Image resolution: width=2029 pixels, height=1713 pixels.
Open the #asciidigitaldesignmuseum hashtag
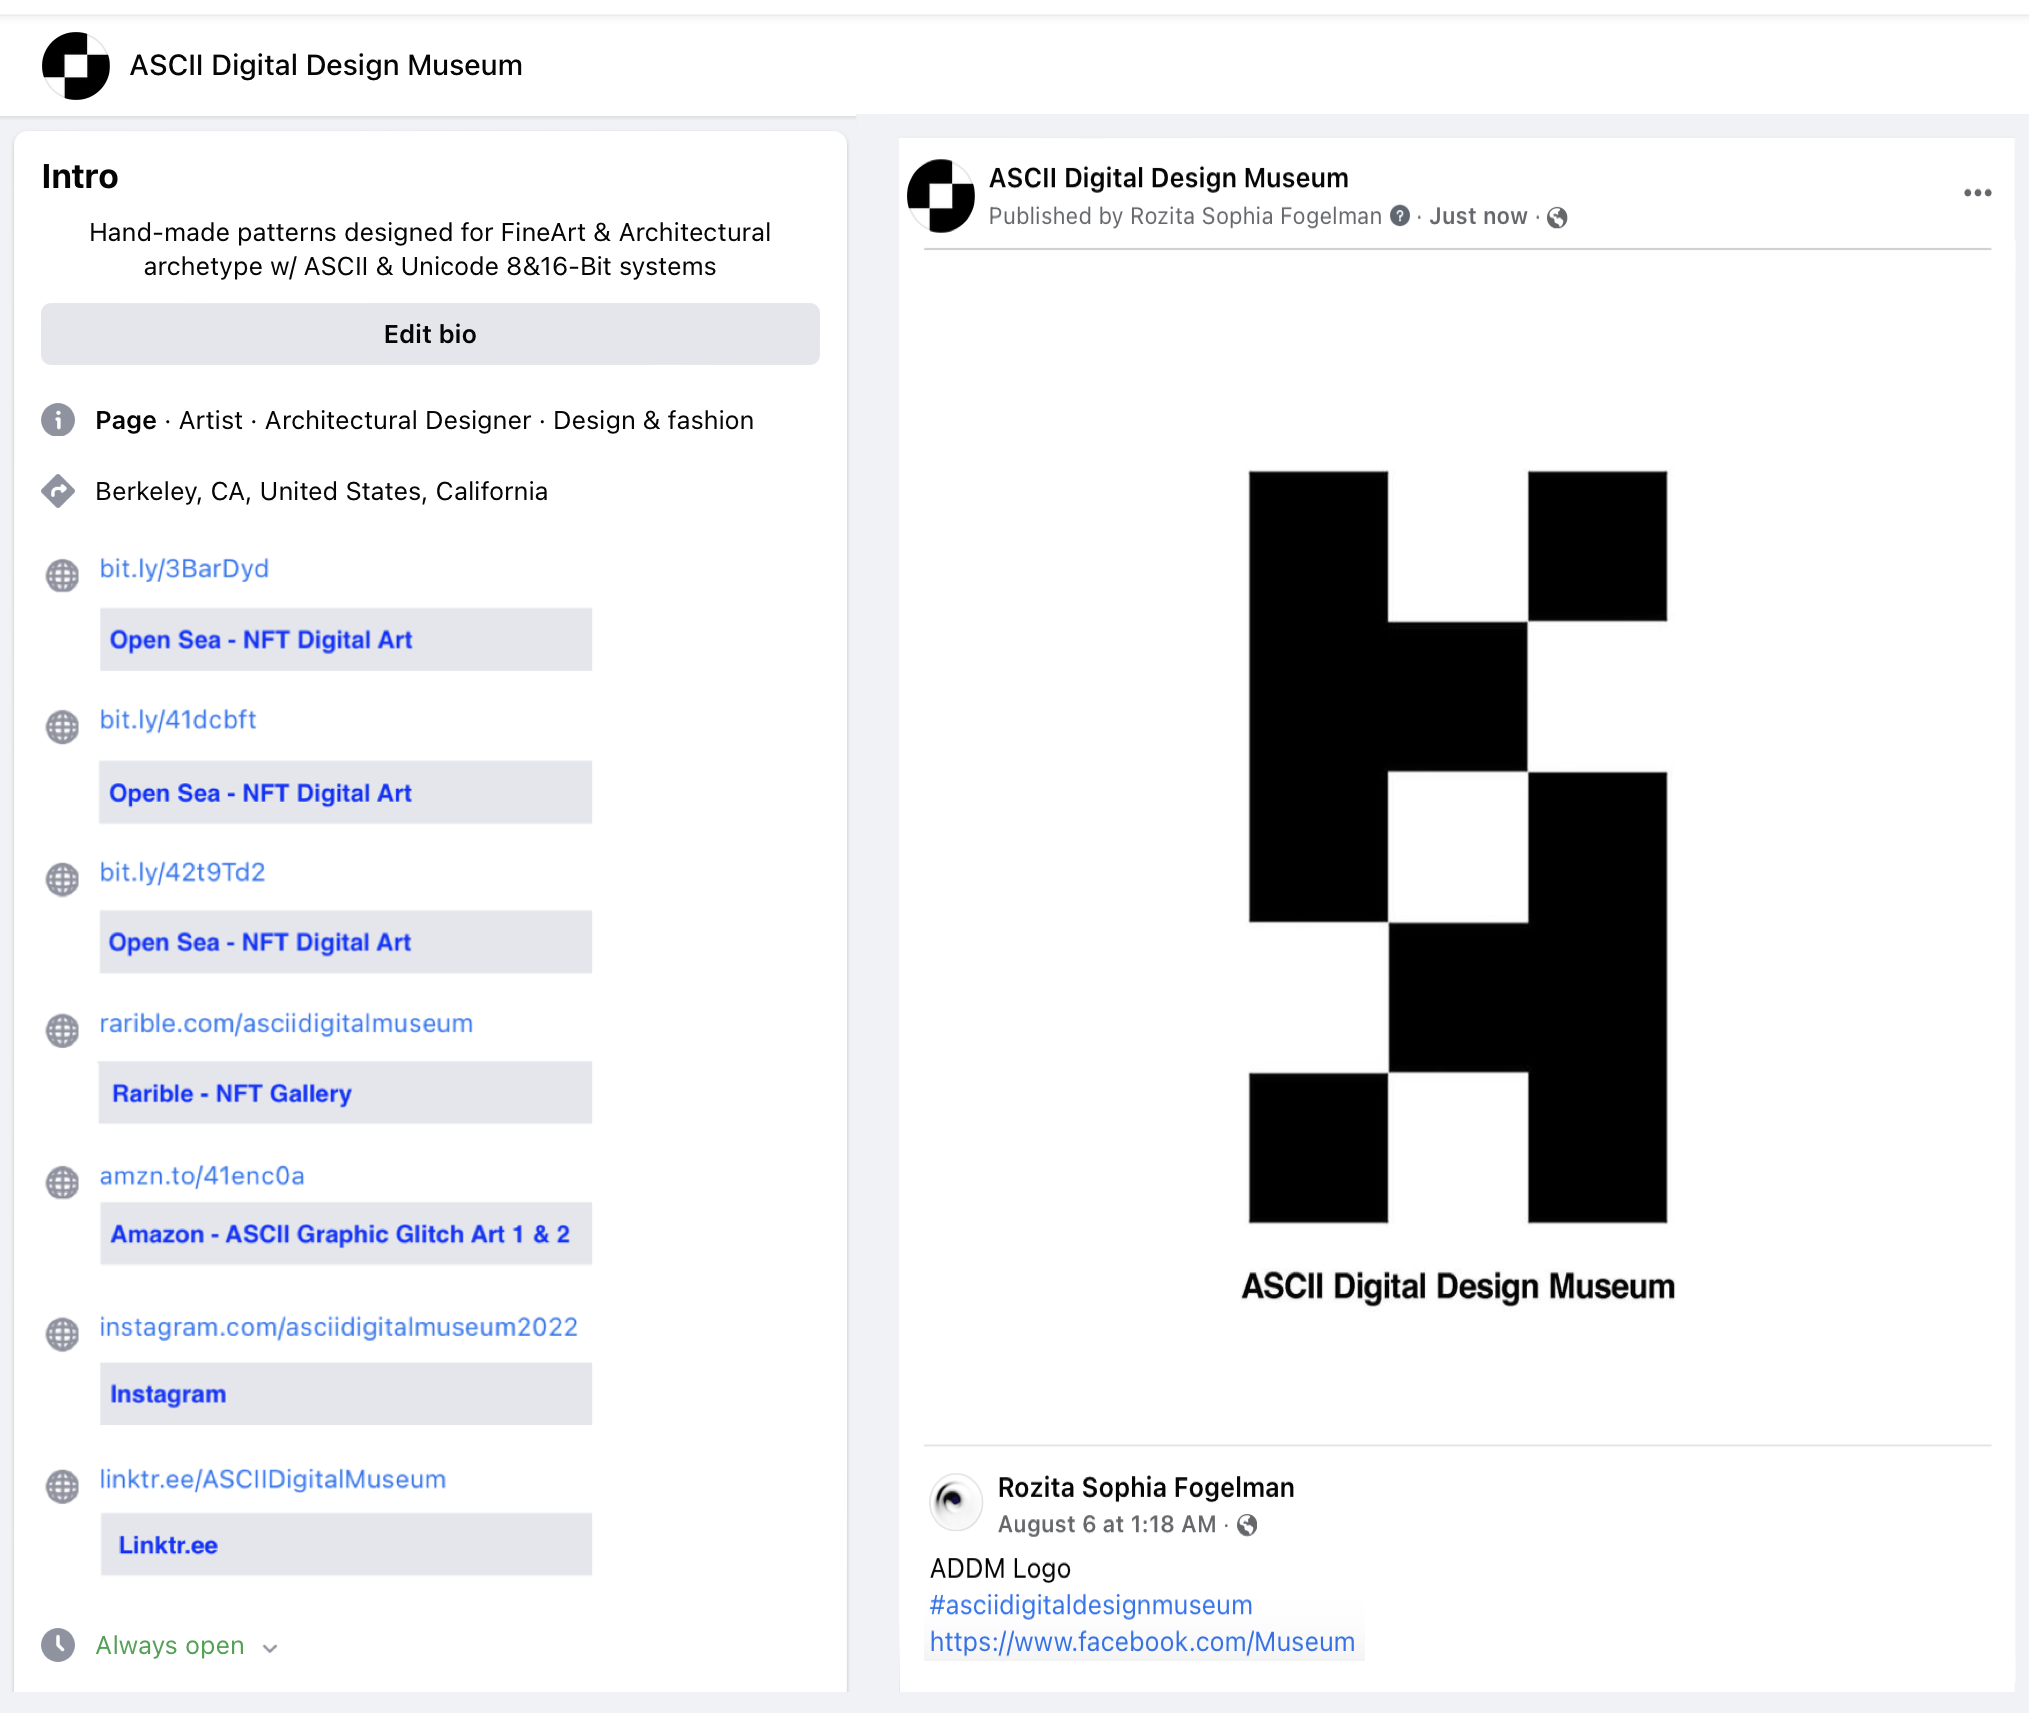pyautogui.click(x=1090, y=1605)
